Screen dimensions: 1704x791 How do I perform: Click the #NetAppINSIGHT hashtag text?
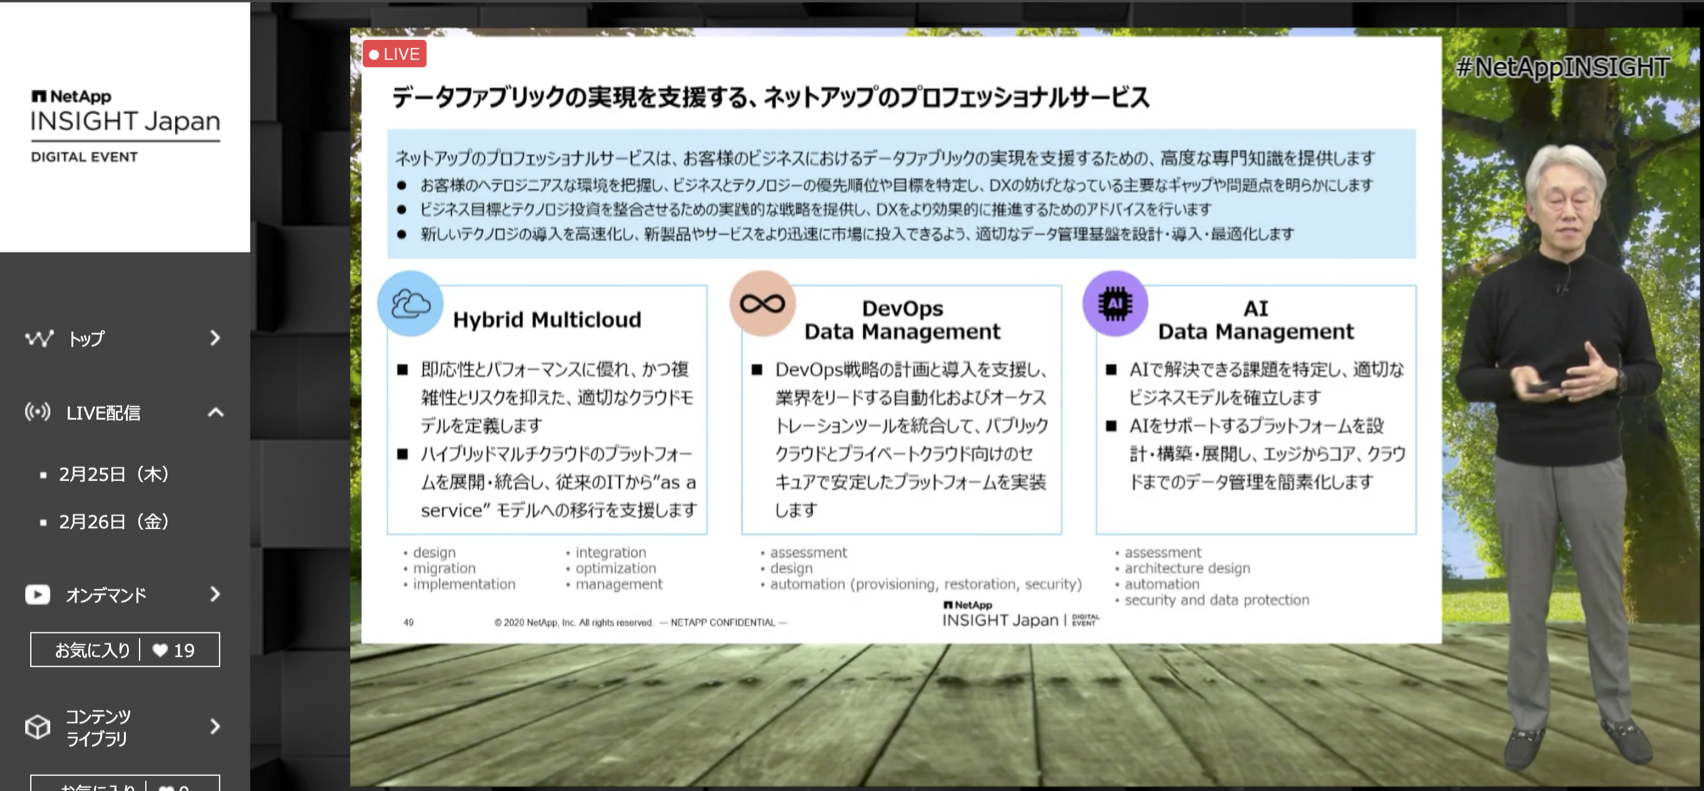click(x=1562, y=67)
